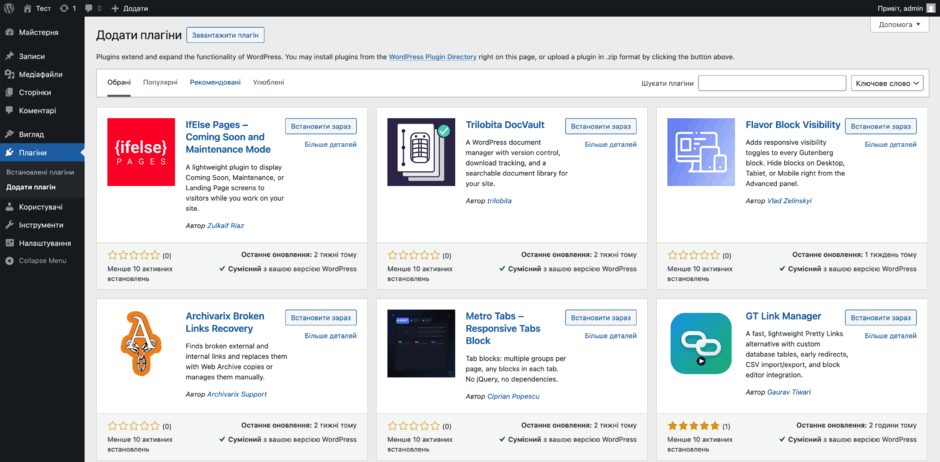Click IfElse Pages empty star rating
This screenshot has height=462, width=940.
coord(134,255)
